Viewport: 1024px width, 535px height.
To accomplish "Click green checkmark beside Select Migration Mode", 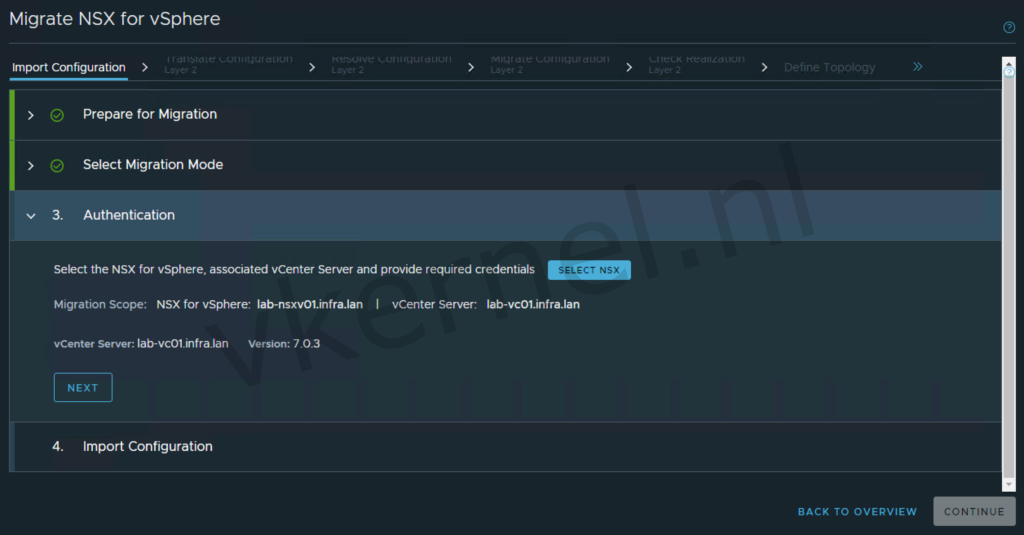I will click(57, 165).
